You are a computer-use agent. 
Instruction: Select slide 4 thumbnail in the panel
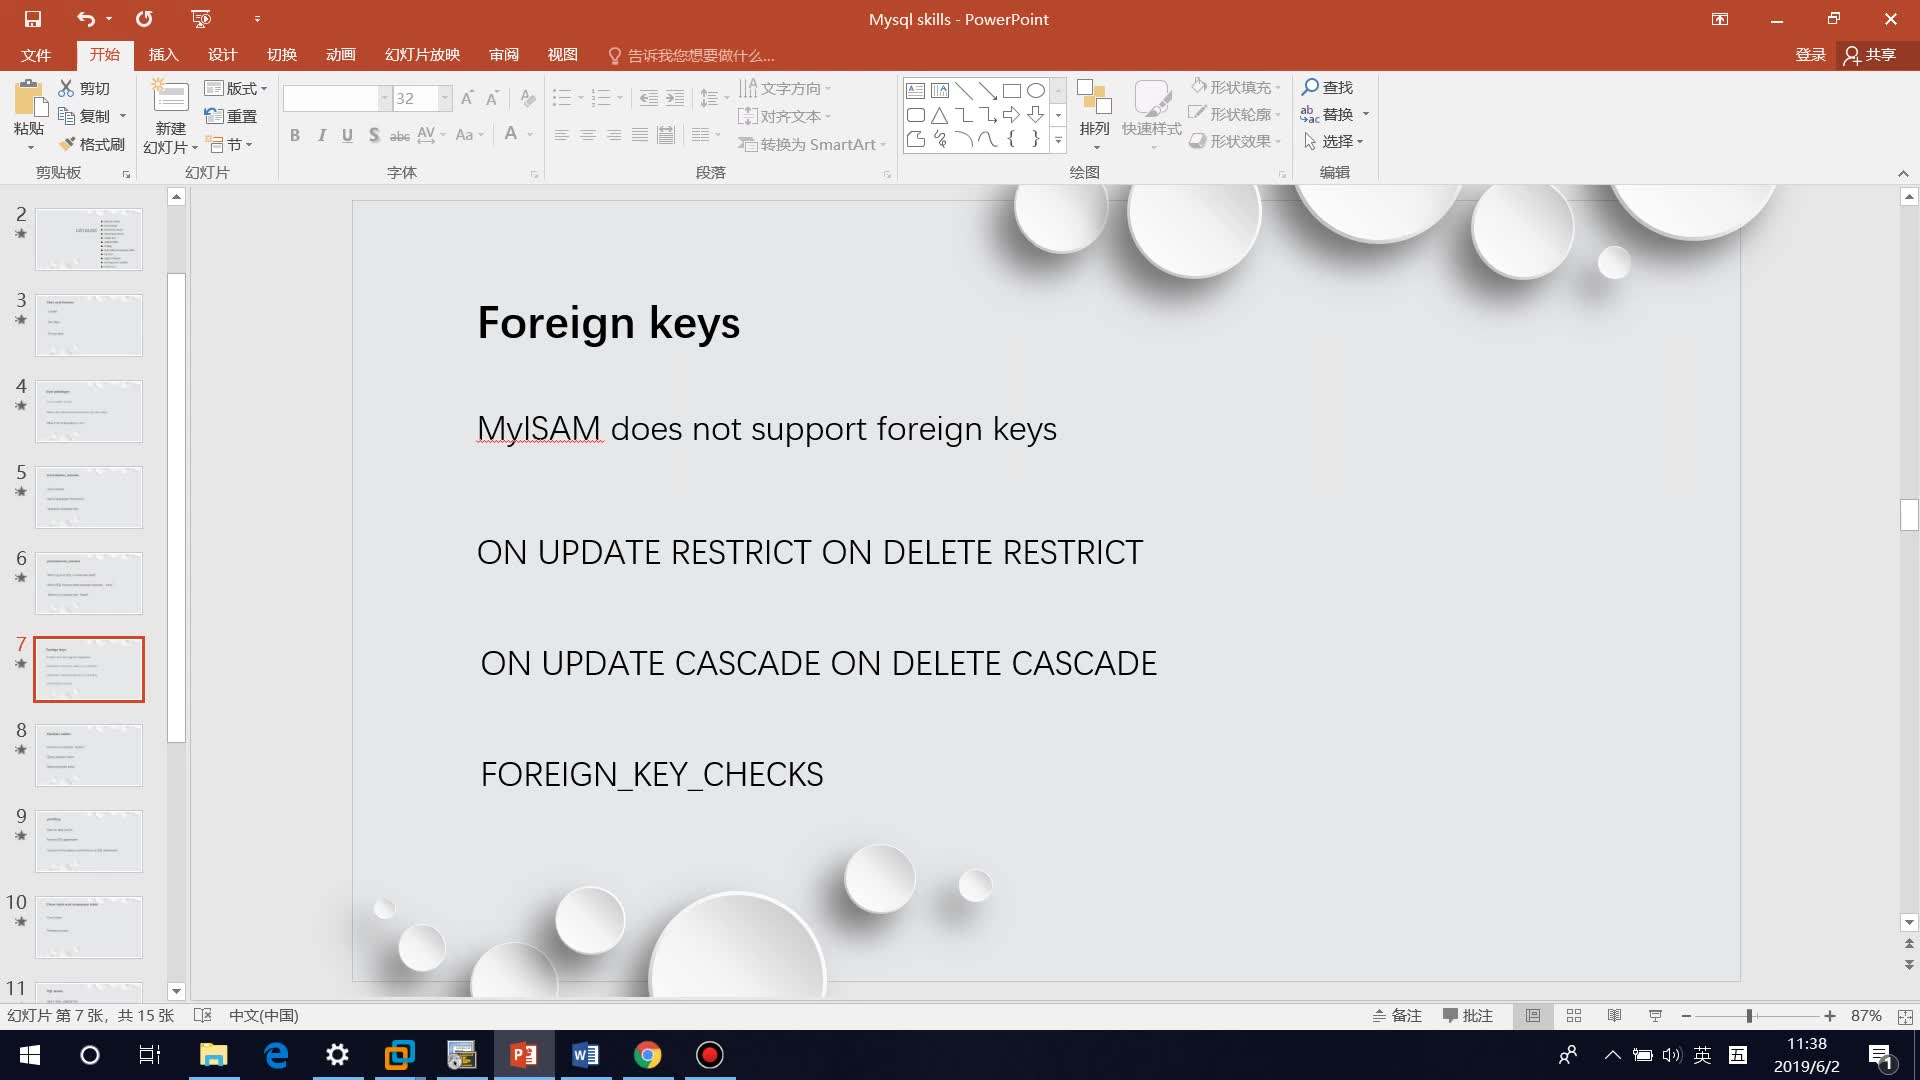[x=88, y=411]
